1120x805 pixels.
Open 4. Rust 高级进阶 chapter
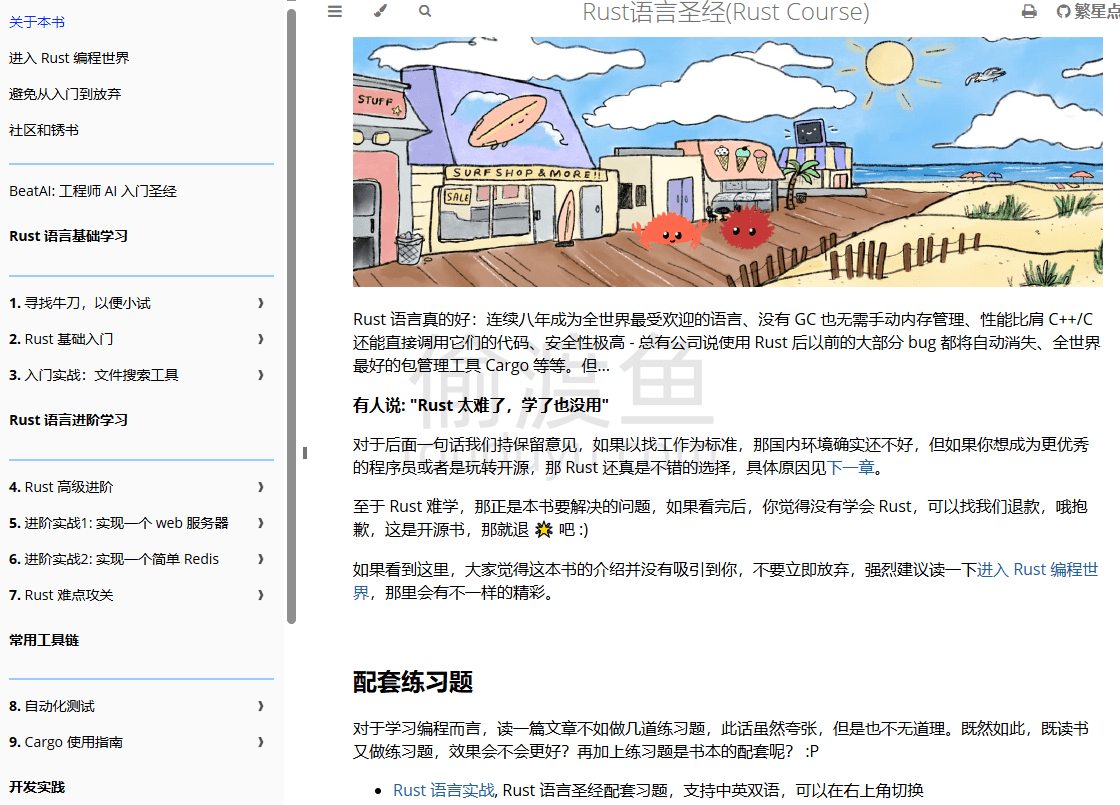tap(61, 487)
